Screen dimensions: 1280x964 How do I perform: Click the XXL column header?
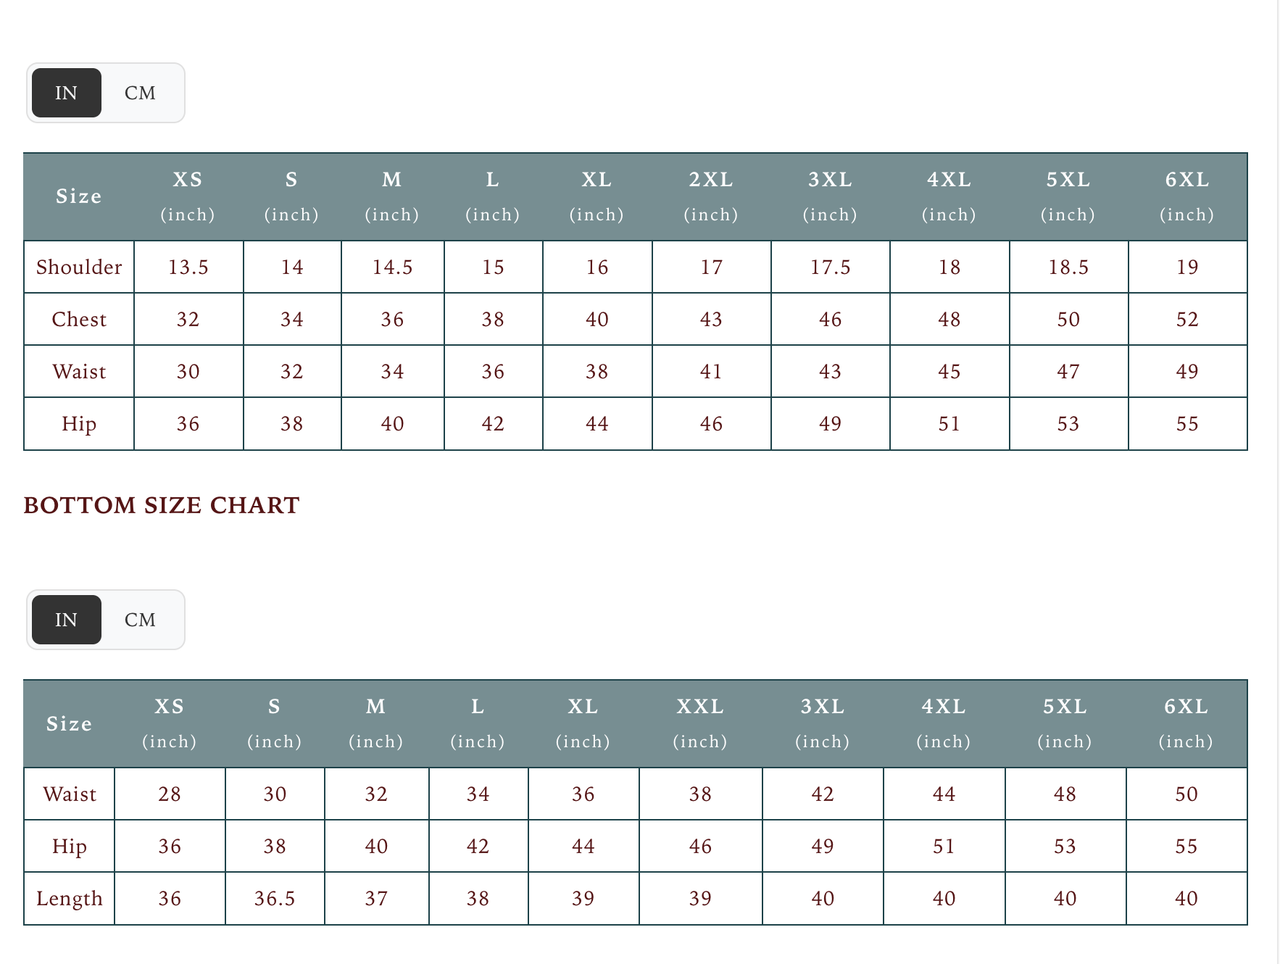point(700,707)
